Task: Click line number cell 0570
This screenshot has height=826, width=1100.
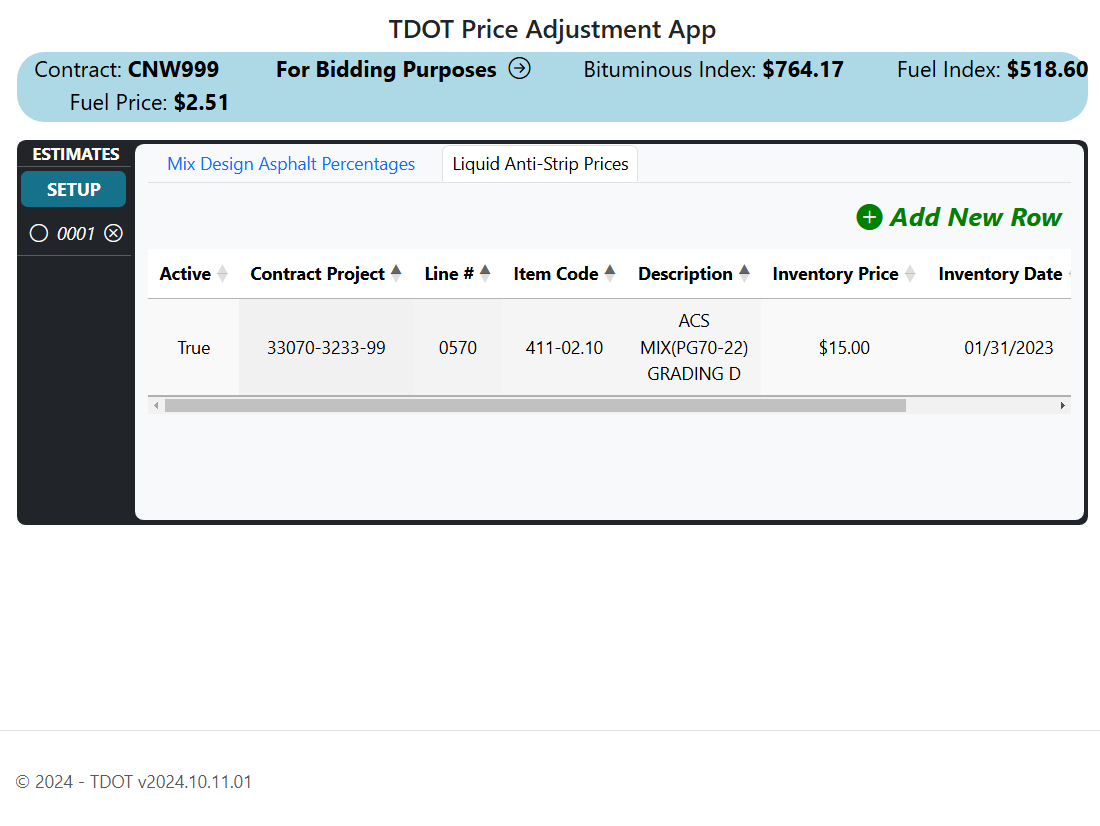Action: coord(457,347)
